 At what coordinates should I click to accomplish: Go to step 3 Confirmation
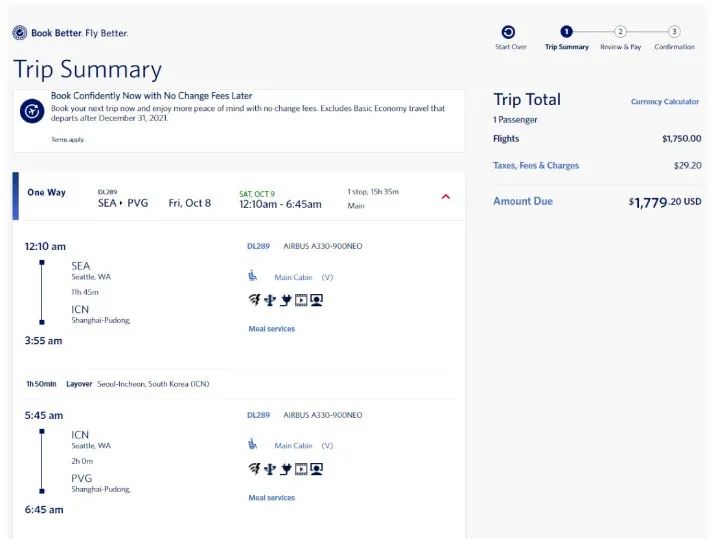[674, 32]
